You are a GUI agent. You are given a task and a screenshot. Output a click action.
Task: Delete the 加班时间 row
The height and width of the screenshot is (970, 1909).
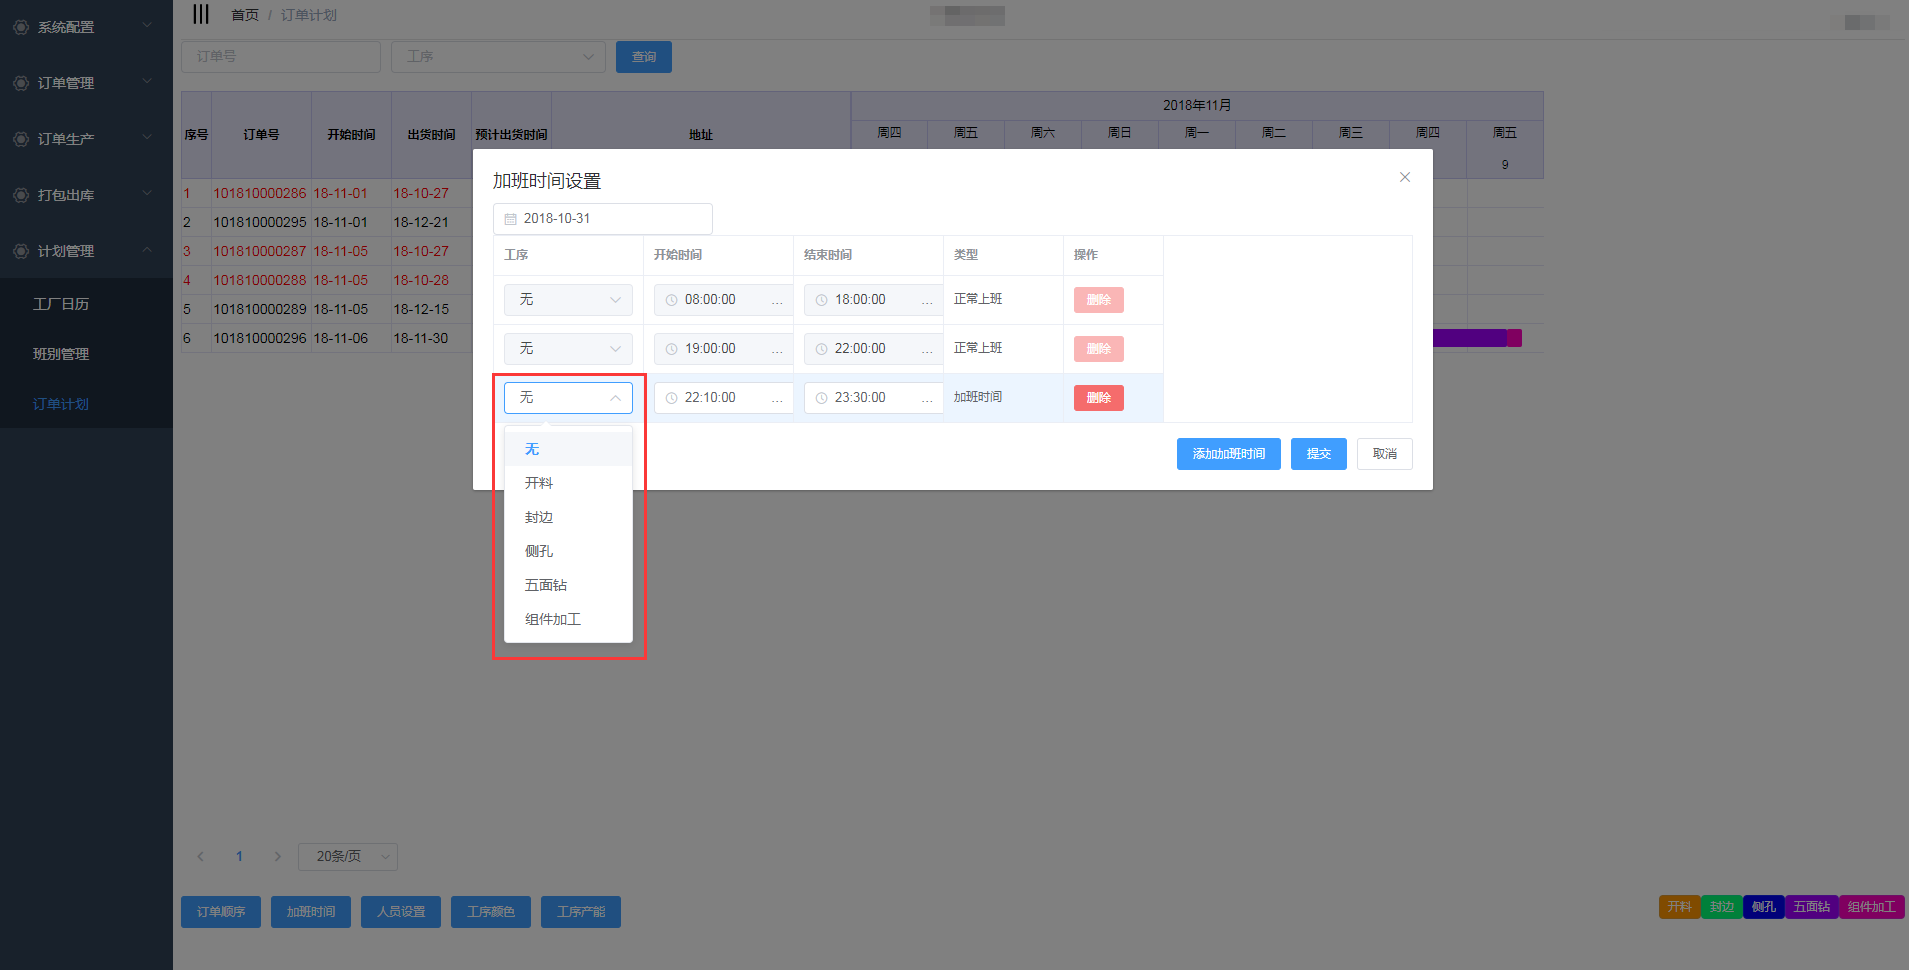point(1098,398)
